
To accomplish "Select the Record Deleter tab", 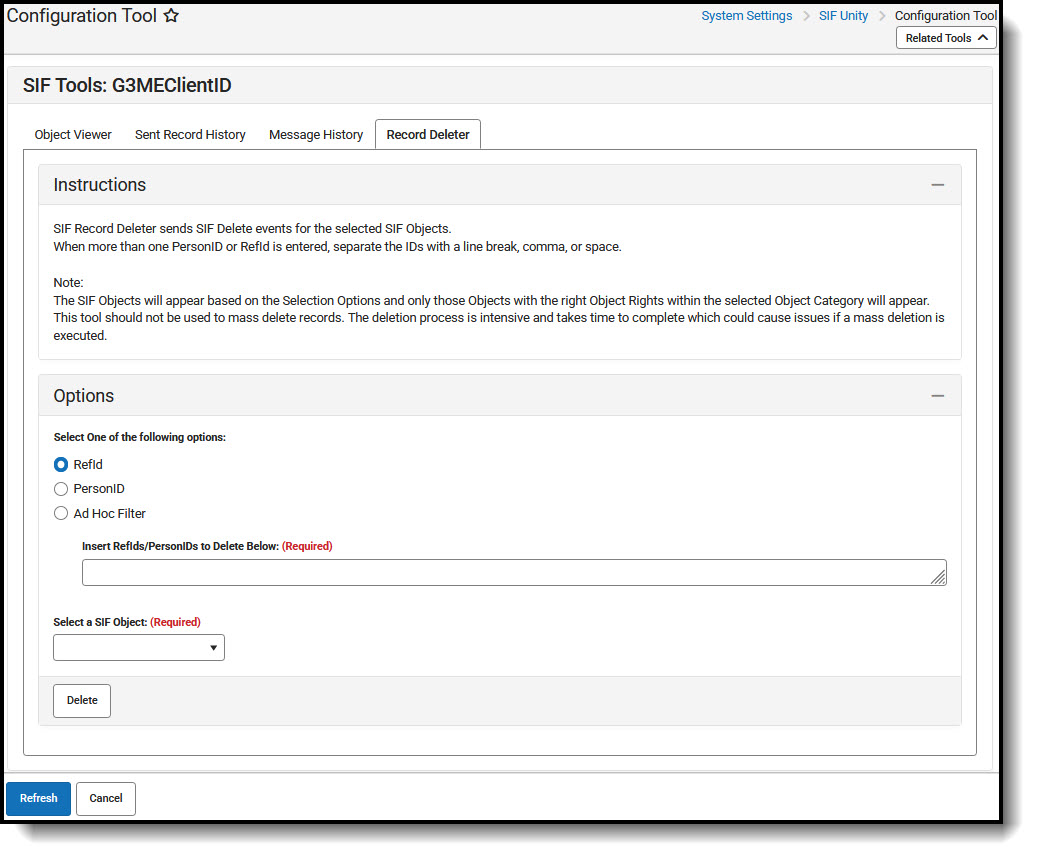I will (427, 134).
